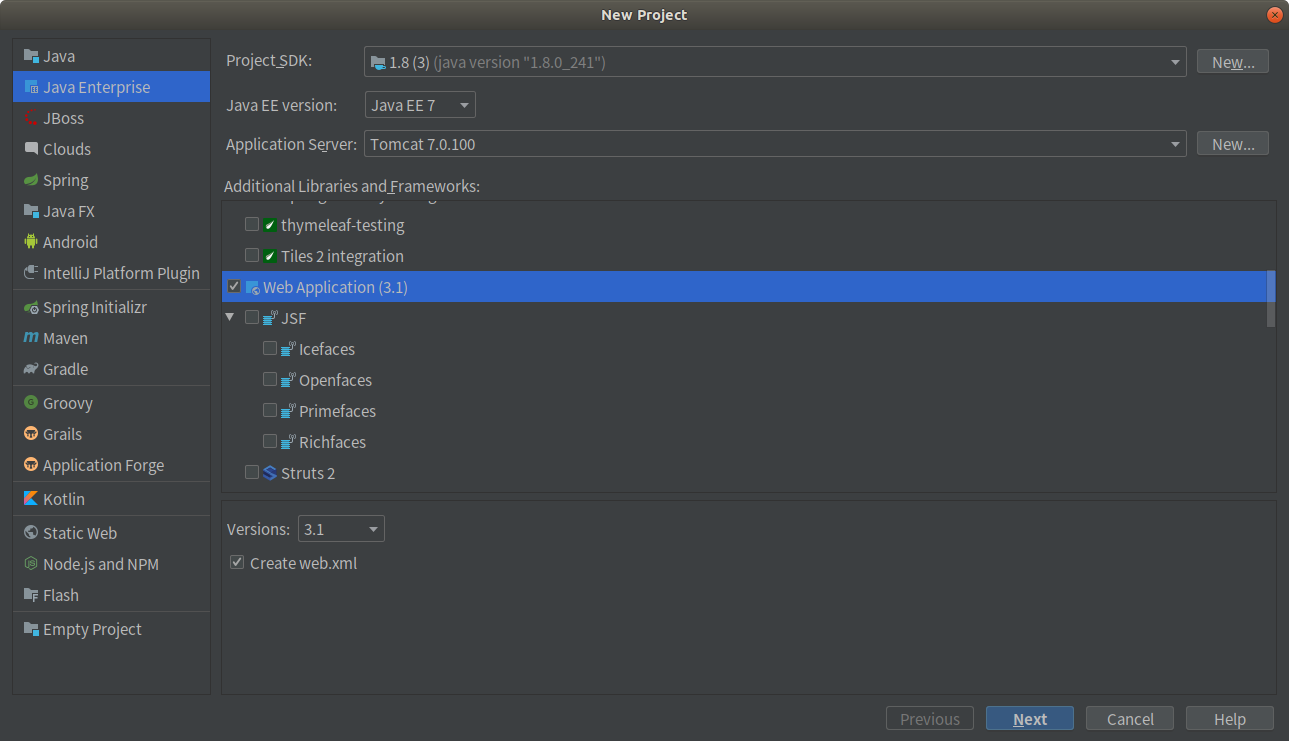Uncheck the Create web.xml option

(x=237, y=562)
